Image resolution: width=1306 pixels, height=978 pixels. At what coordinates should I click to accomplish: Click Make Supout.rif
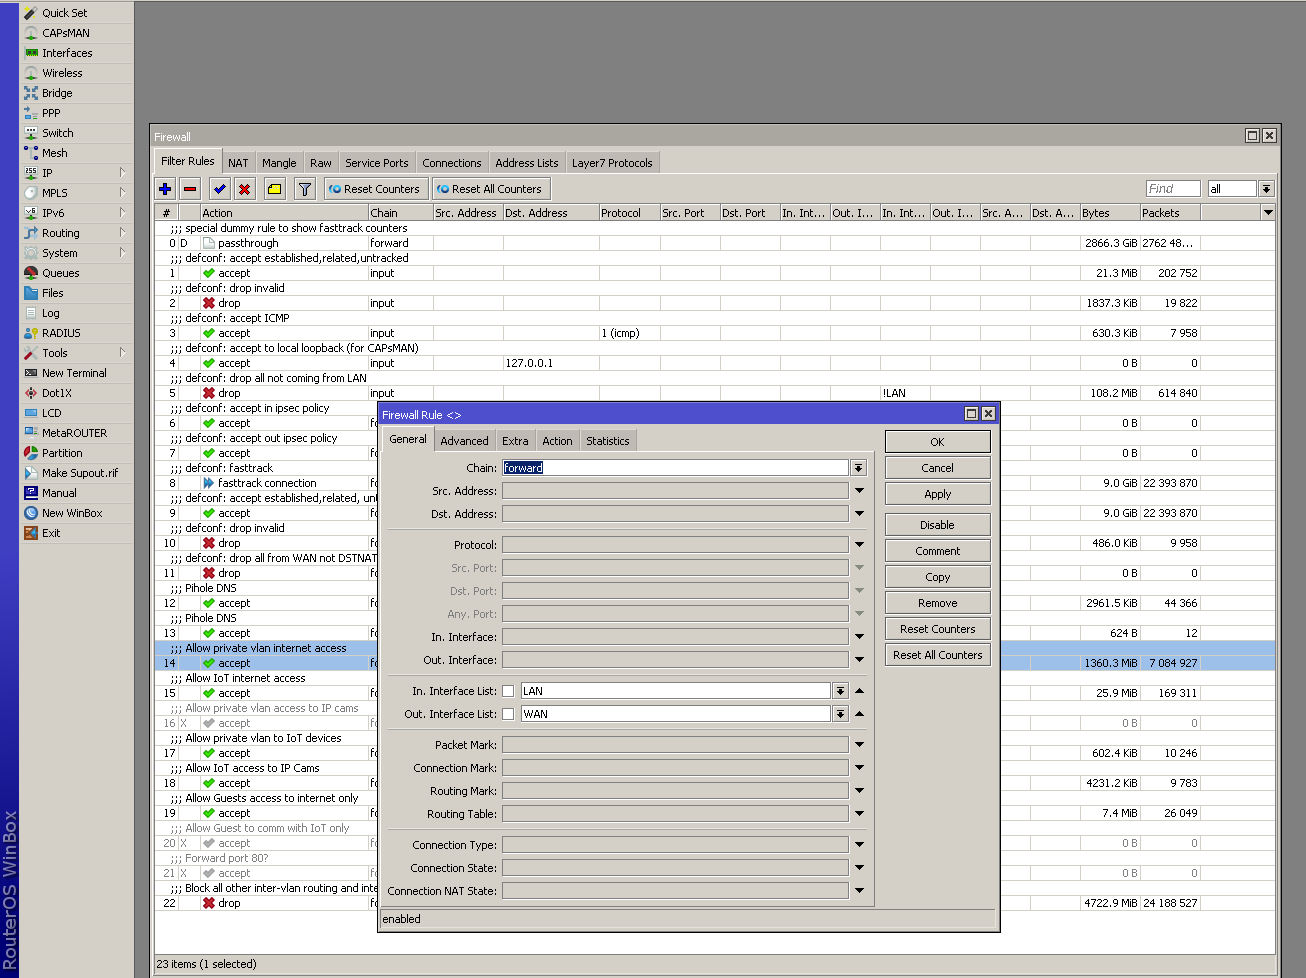79,473
